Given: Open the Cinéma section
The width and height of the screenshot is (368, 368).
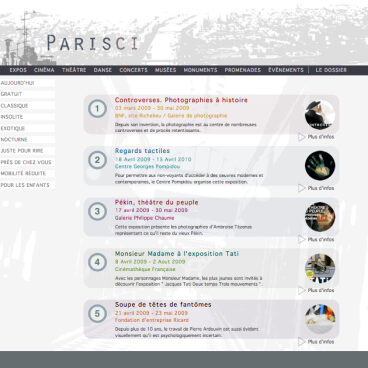Looking at the screenshot, I should (44, 70).
